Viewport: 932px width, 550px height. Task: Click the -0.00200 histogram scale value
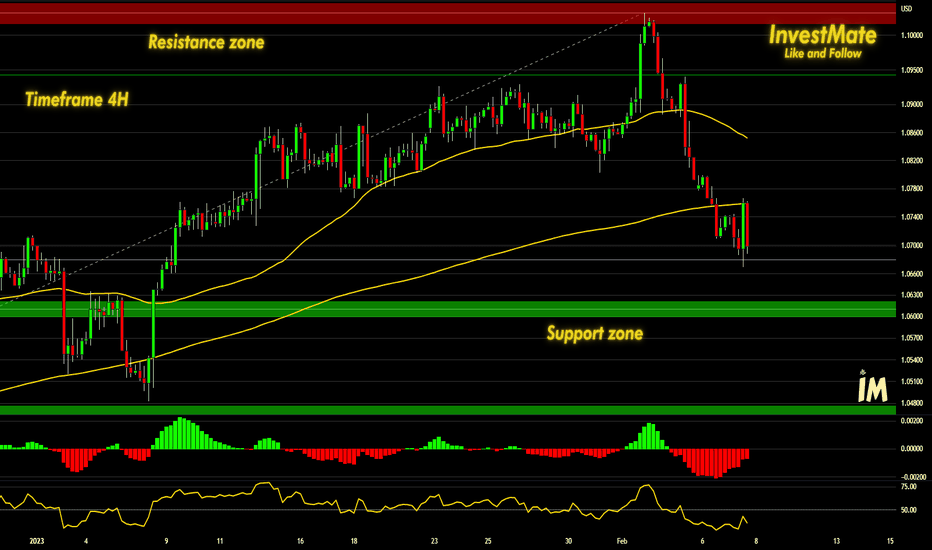[x=912, y=477]
